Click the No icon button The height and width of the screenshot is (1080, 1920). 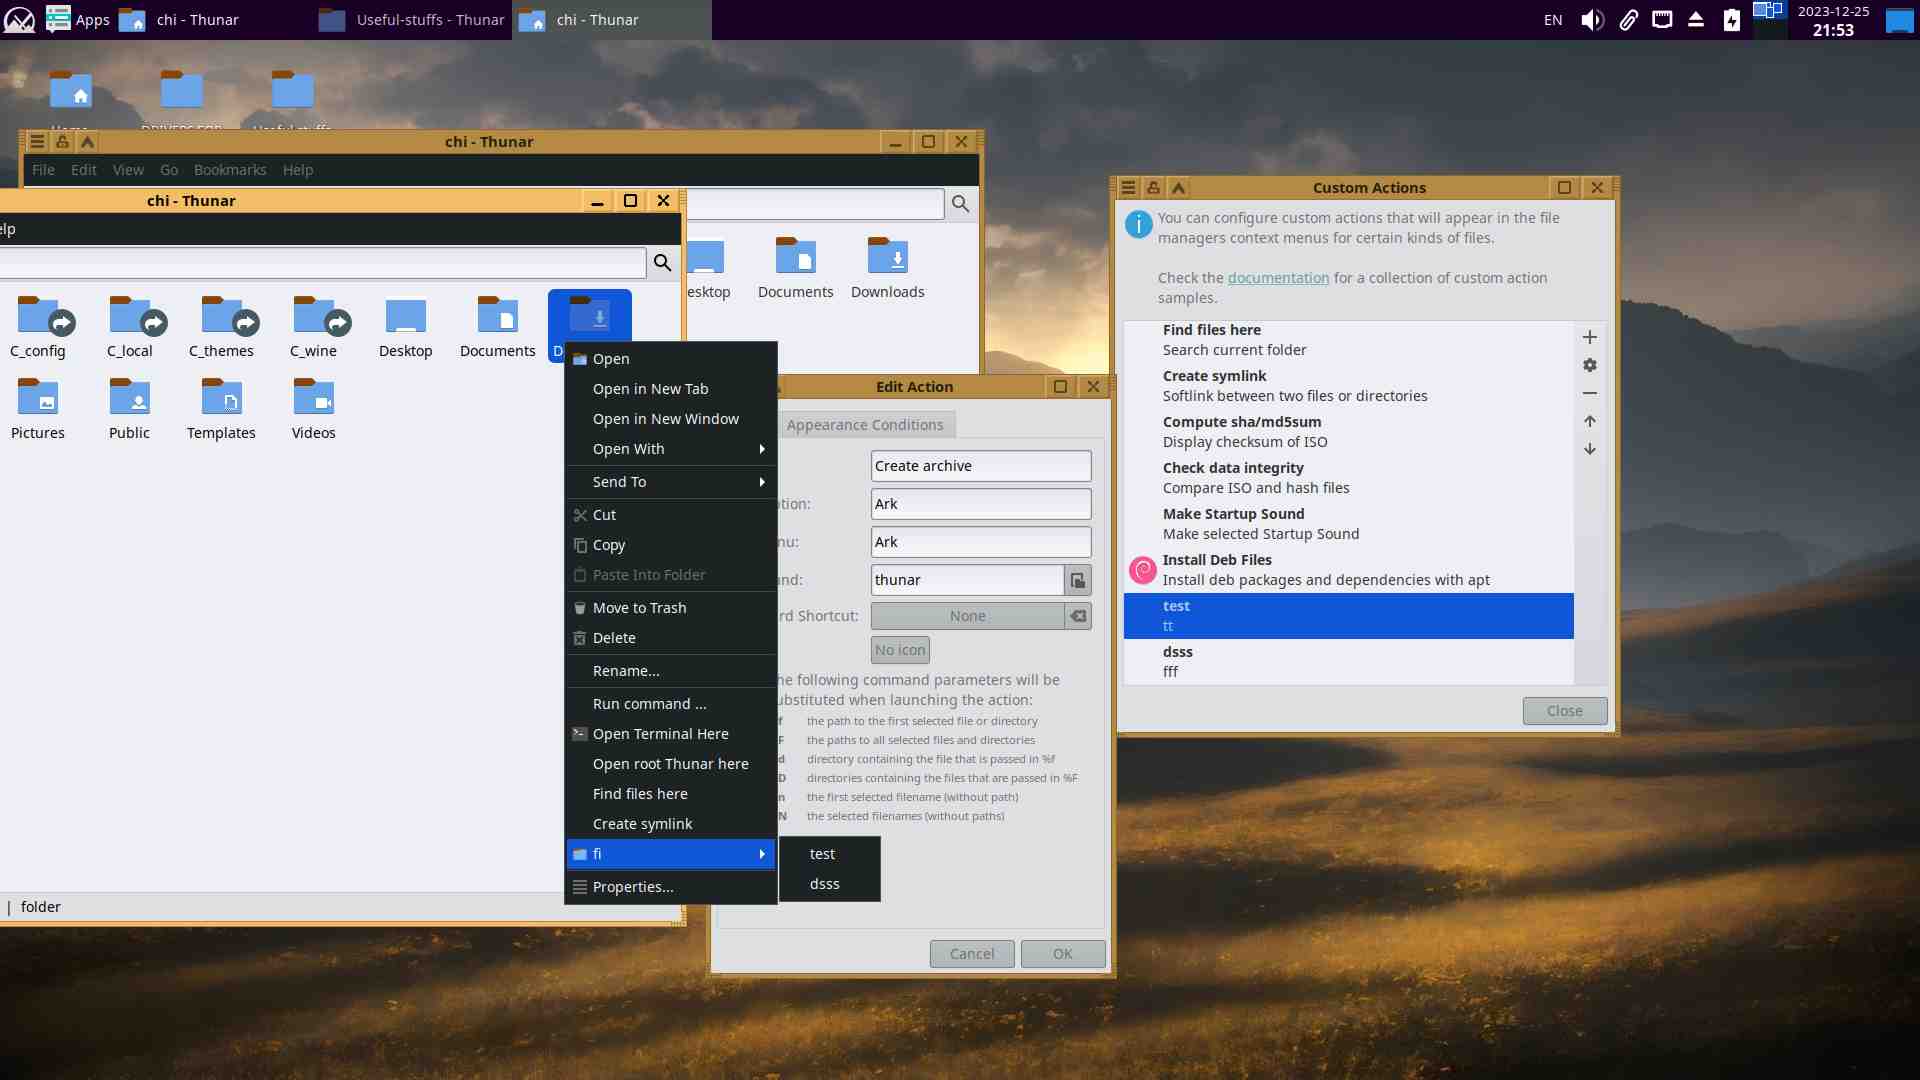click(900, 650)
